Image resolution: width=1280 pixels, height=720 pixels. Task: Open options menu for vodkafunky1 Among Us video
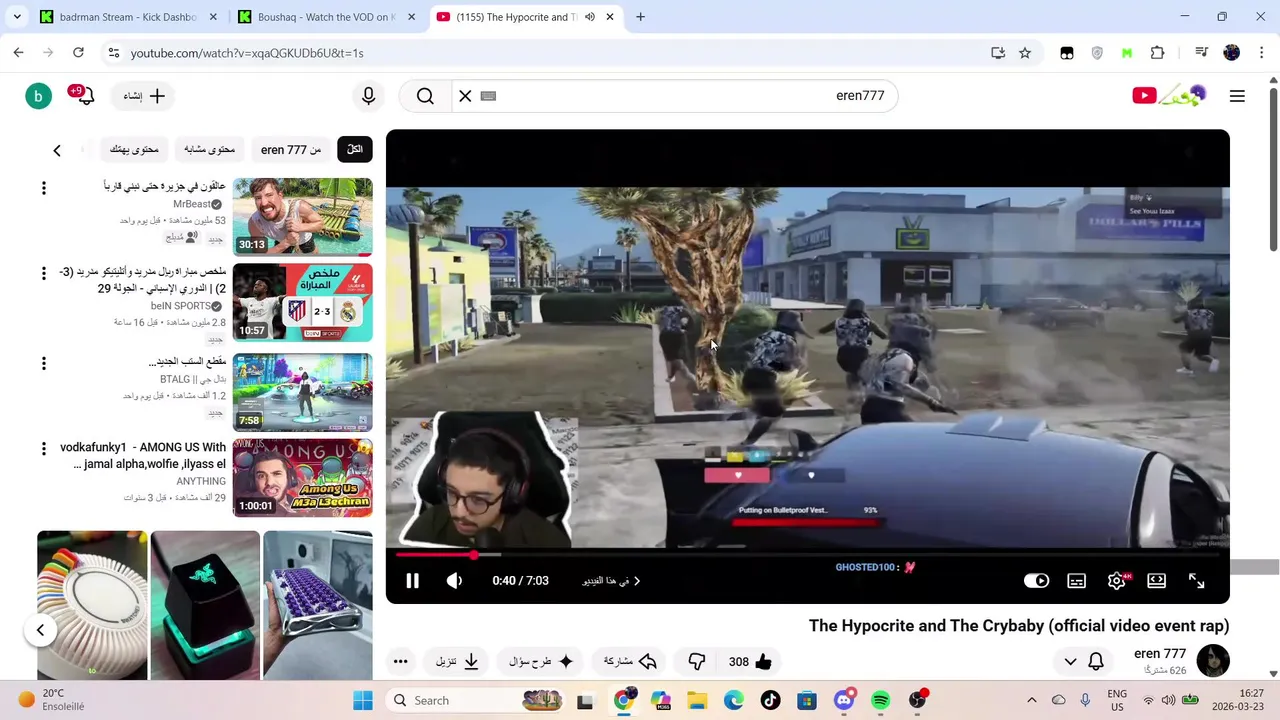point(43,449)
